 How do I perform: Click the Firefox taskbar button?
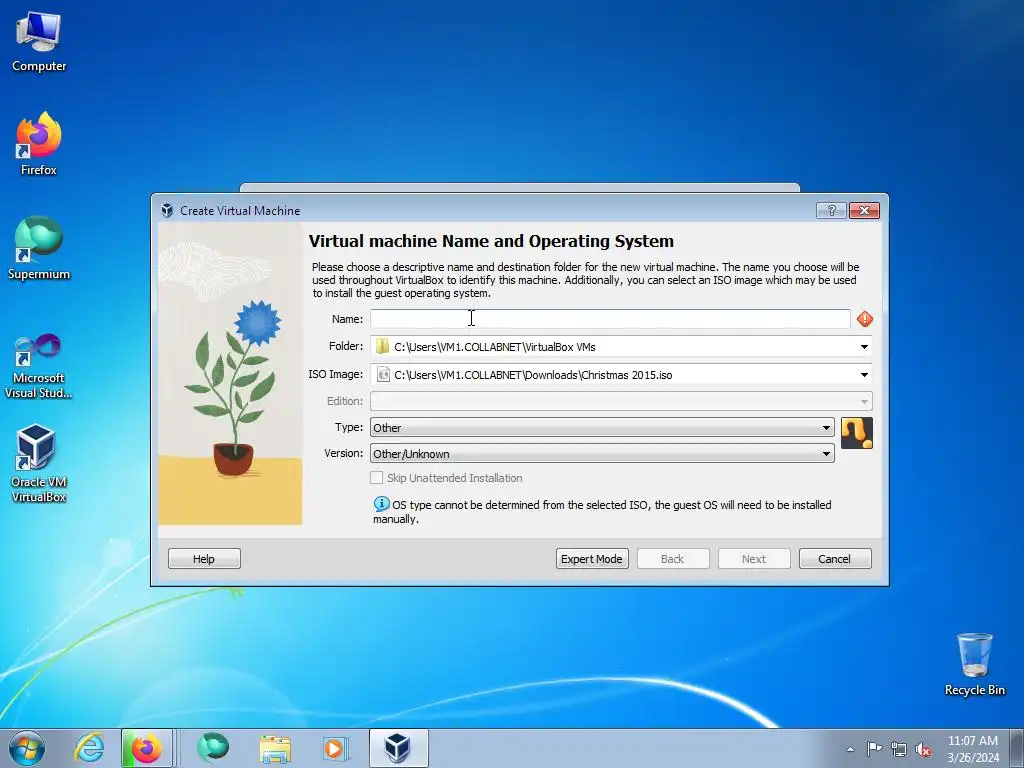pos(147,748)
